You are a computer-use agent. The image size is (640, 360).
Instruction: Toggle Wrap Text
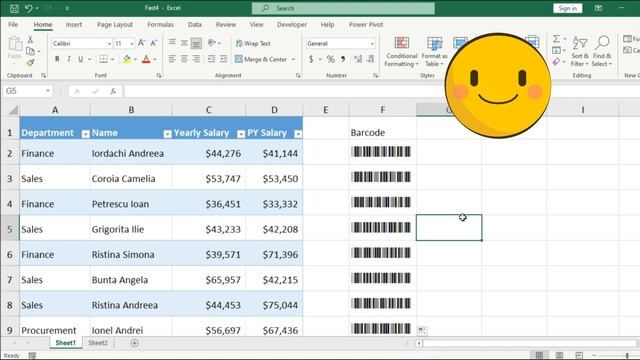coord(253,43)
